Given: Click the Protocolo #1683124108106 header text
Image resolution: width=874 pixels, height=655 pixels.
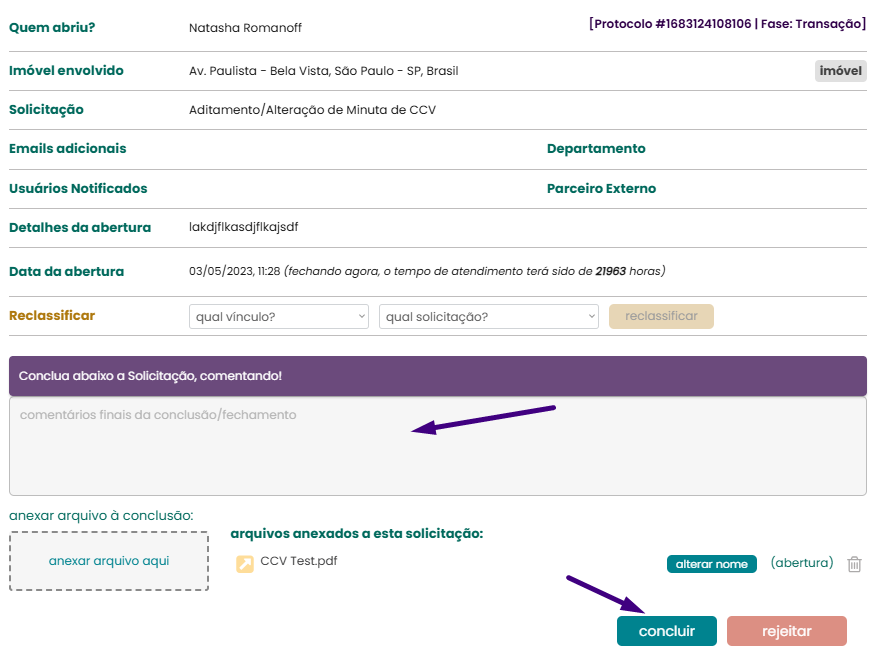Looking at the screenshot, I should (727, 24).
